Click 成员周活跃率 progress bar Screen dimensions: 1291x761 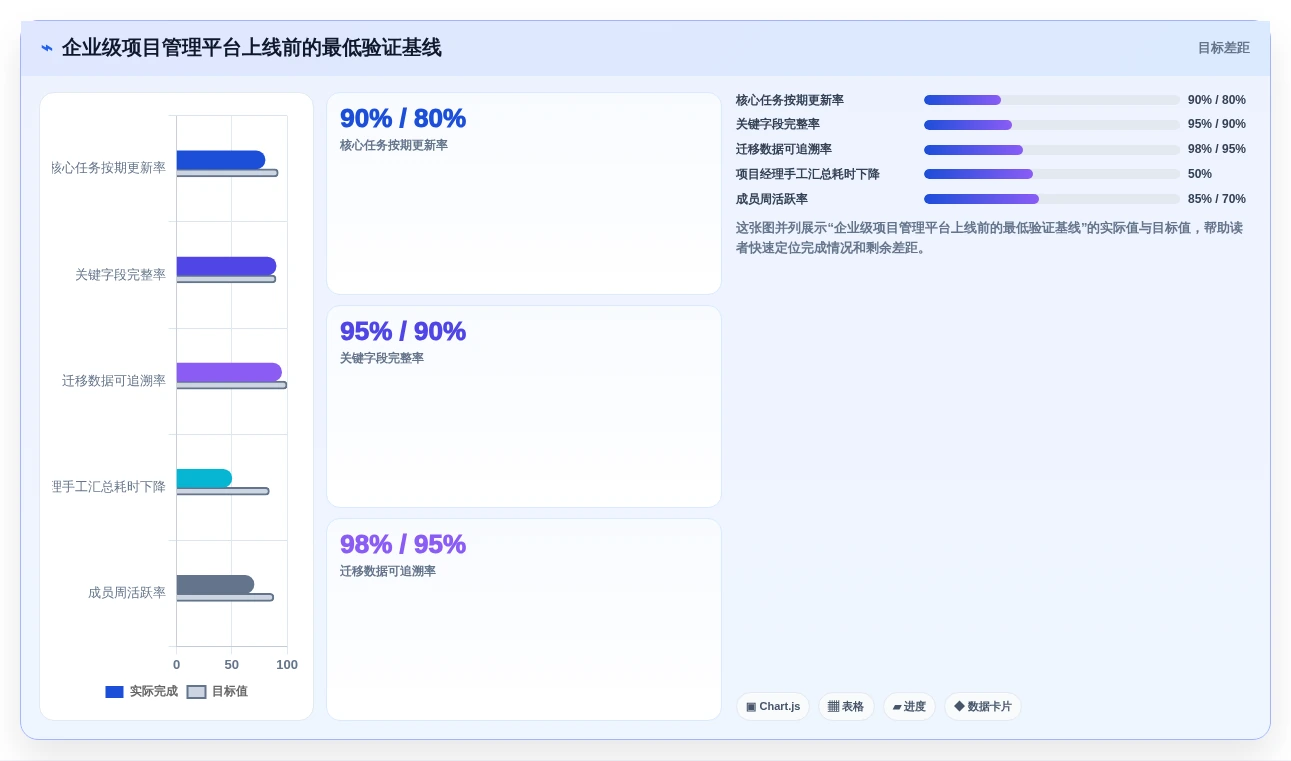pyautogui.click(x=1052, y=199)
